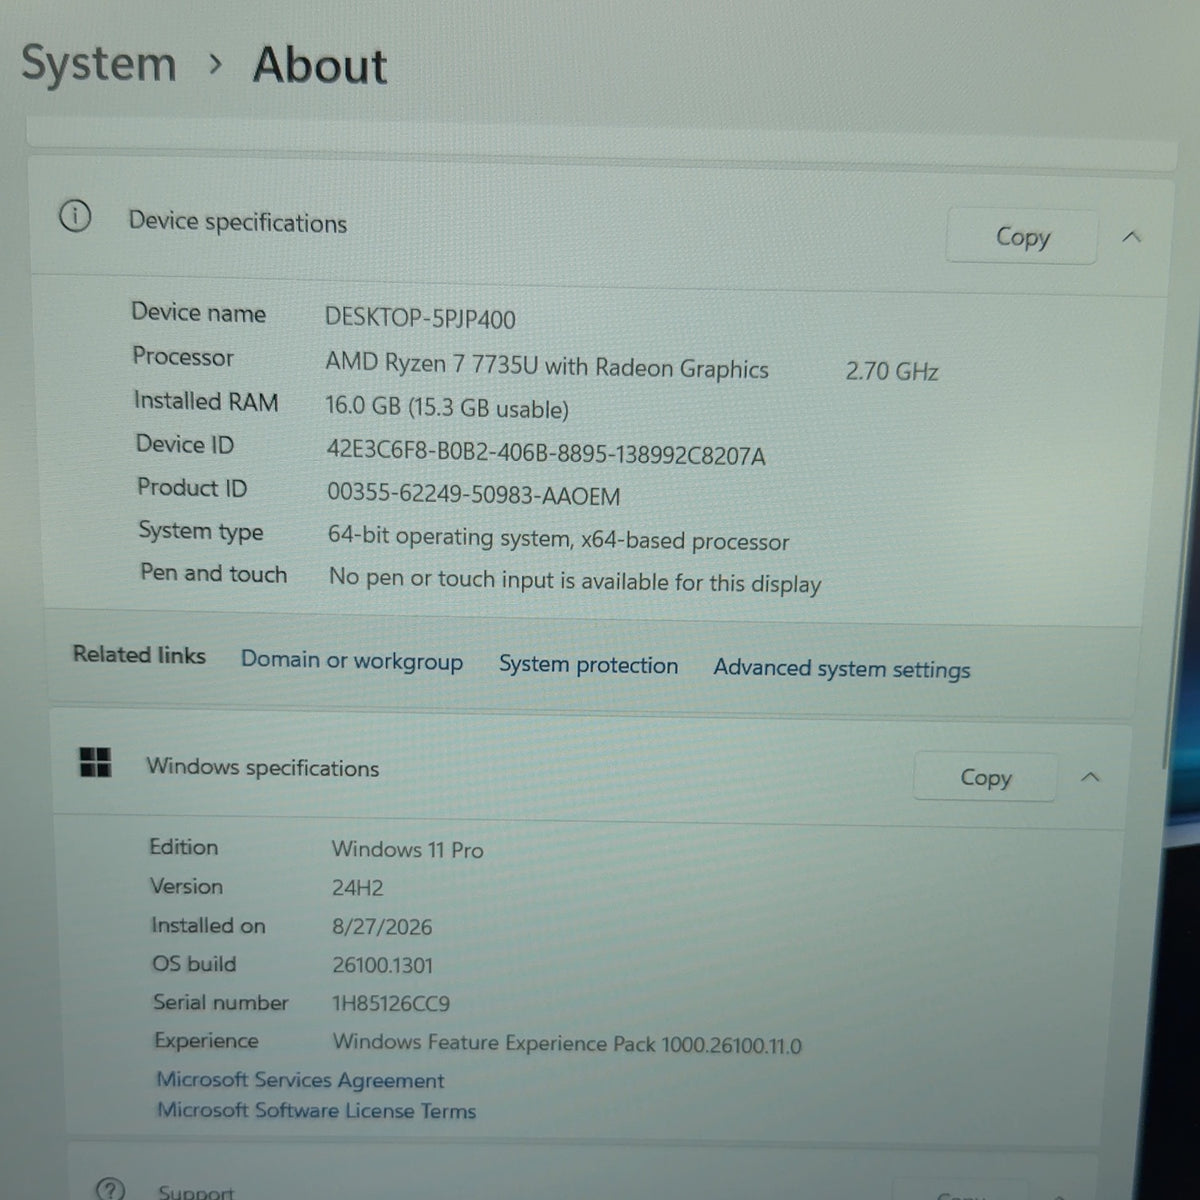Go back to System breadcrumb
This screenshot has height=1200, width=1200.
[98, 64]
